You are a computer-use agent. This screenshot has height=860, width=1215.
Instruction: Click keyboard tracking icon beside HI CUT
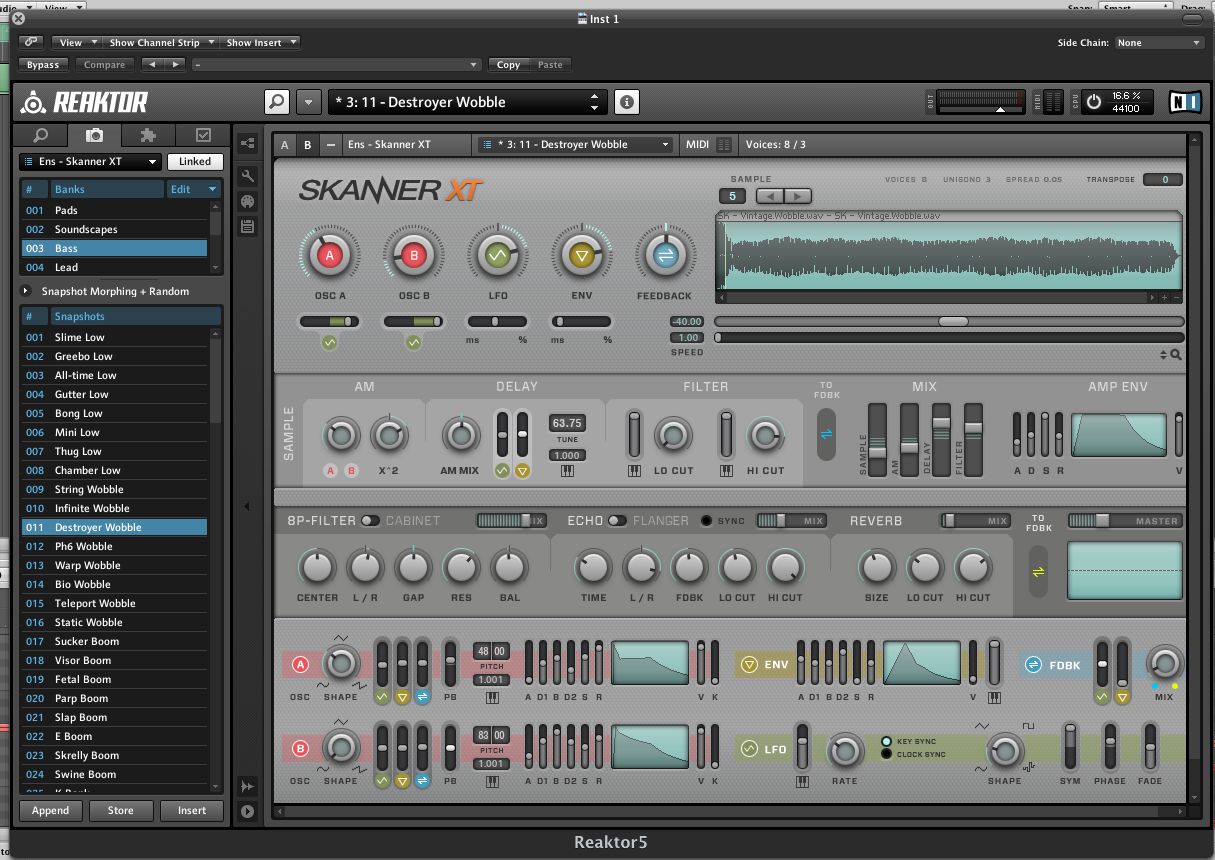(x=727, y=471)
